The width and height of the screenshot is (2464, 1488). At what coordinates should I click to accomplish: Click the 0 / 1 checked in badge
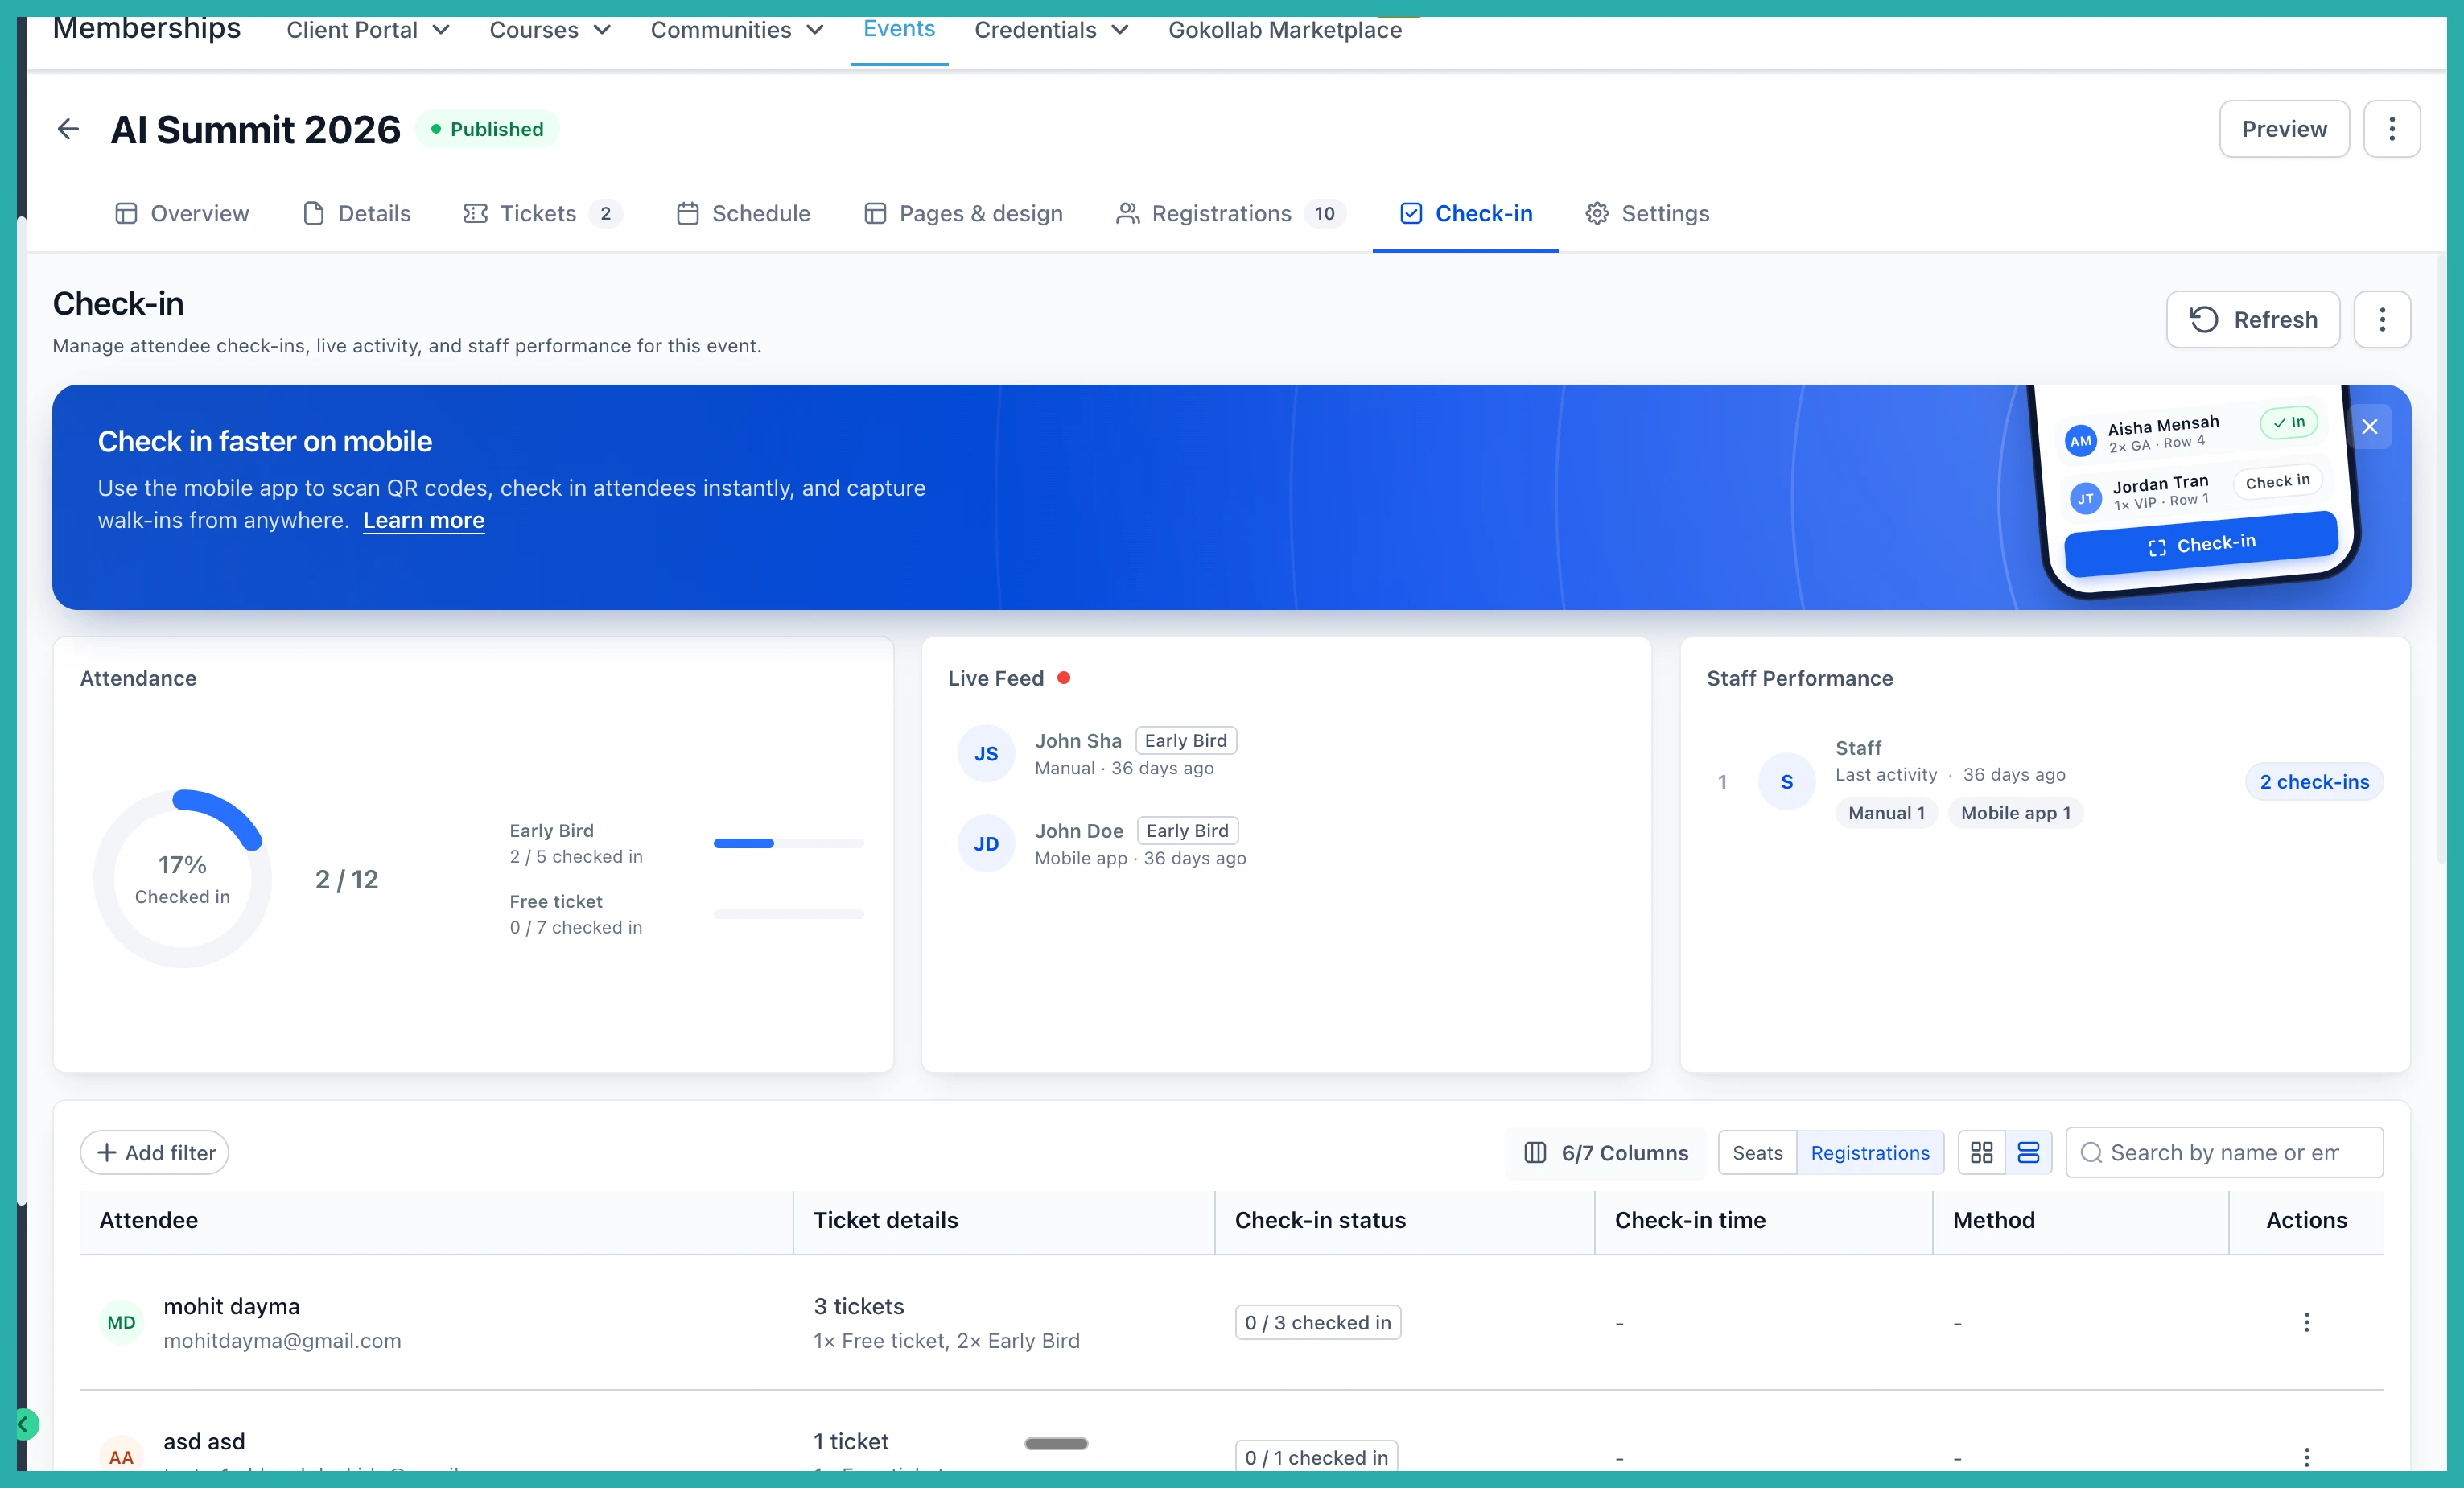(1317, 1457)
